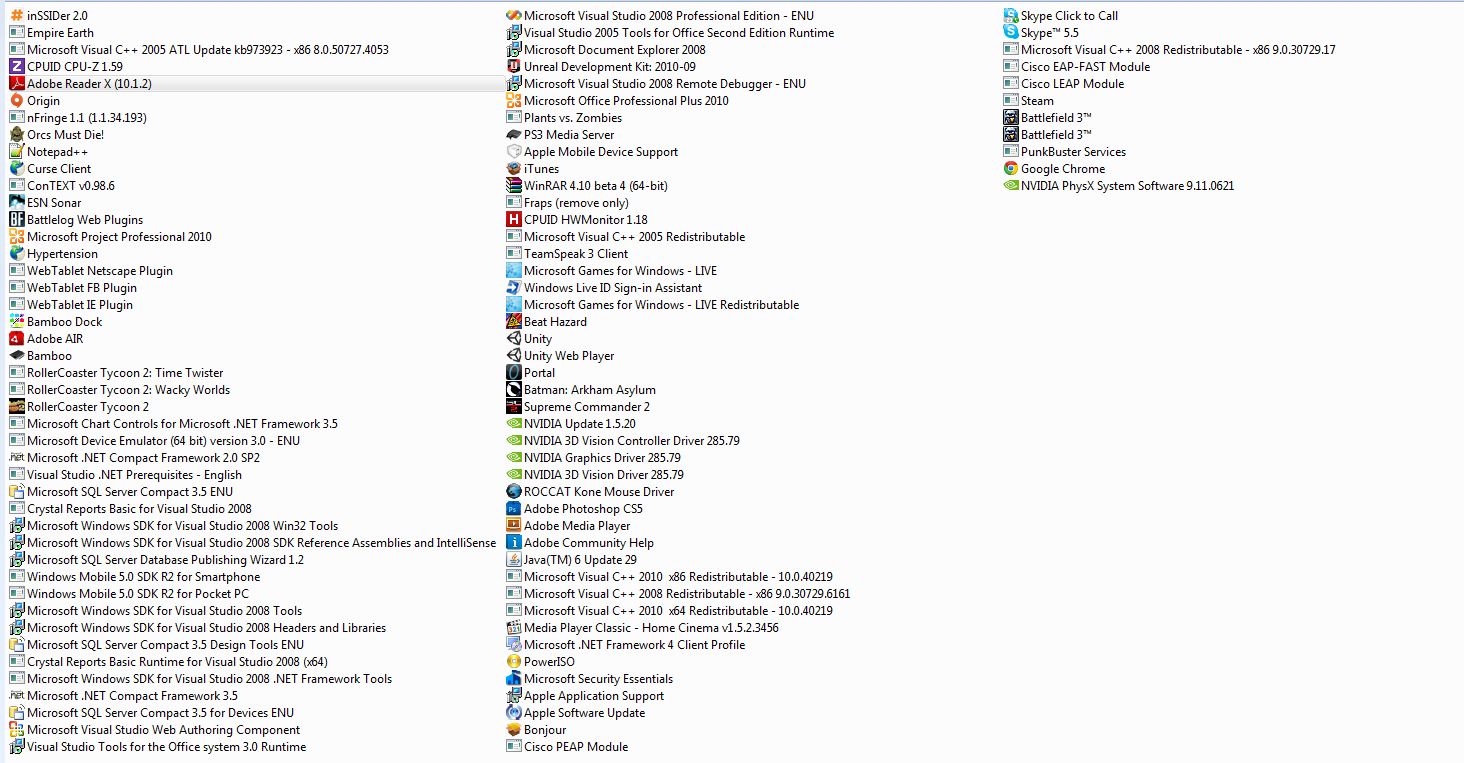Viewport: 1464px width, 763px height.
Task: Click the Adobe AIR icon
Action: click(17, 339)
